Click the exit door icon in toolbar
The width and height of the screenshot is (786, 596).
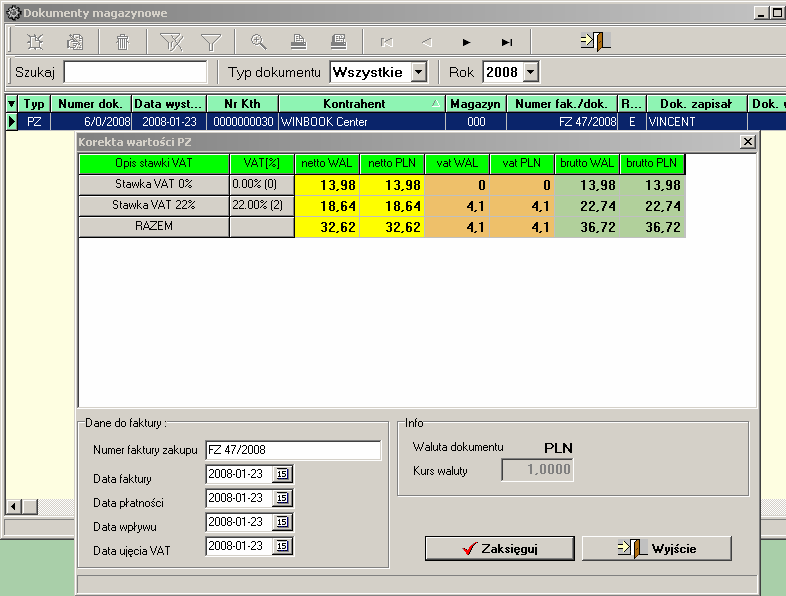pos(596,42)
